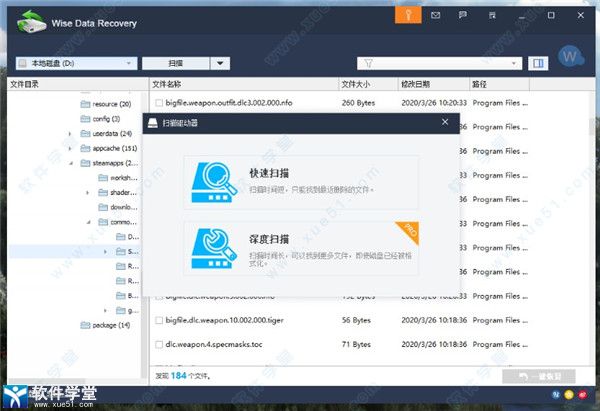The image size is (600, 411).
Task: Click the resource (20) folder icon
Action: point(85,104)
